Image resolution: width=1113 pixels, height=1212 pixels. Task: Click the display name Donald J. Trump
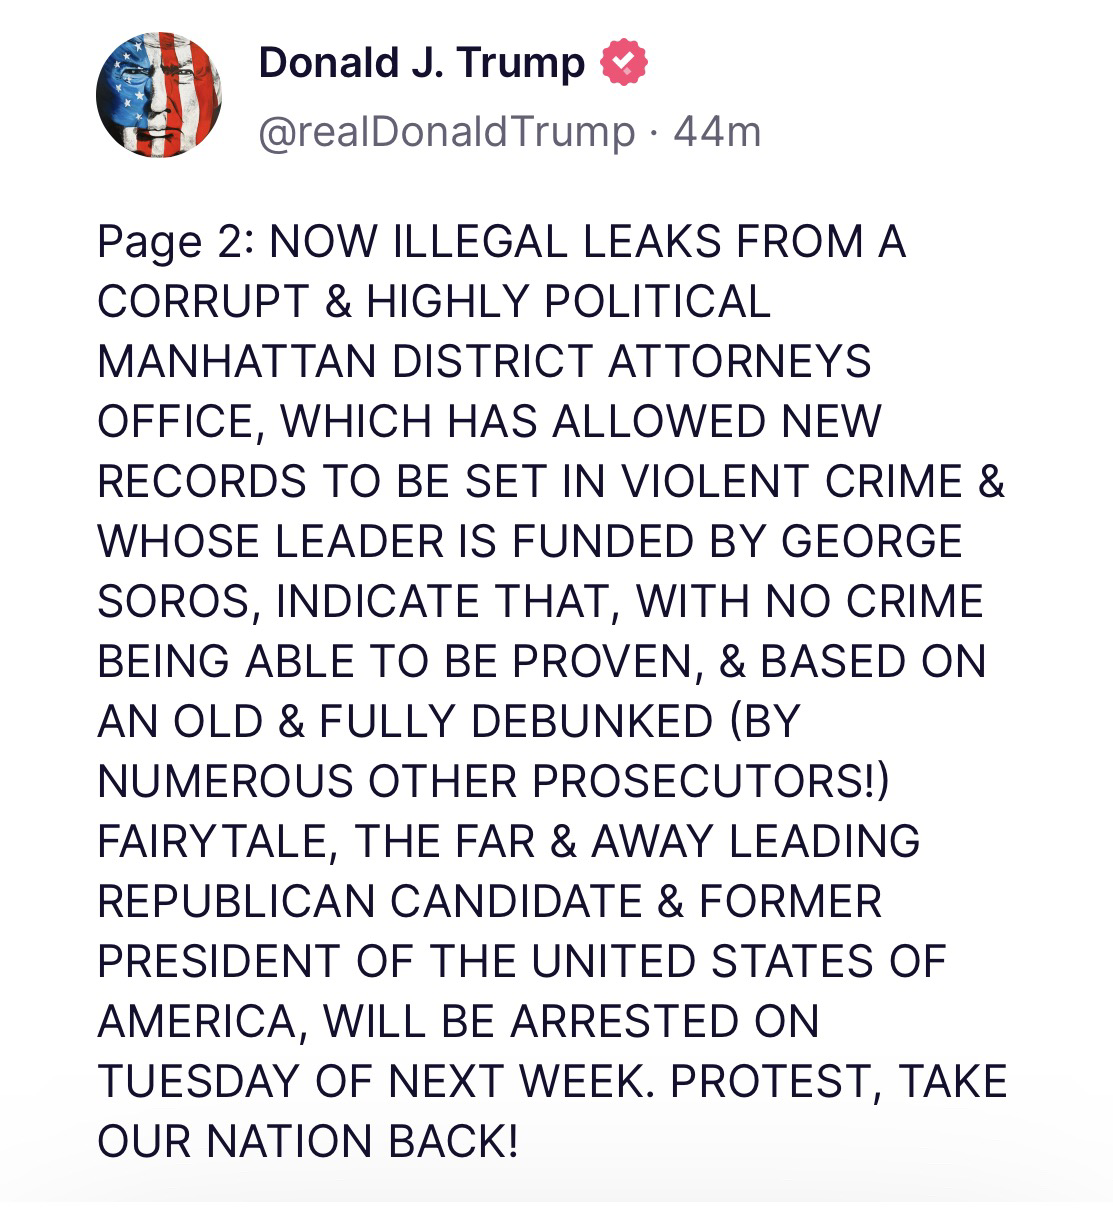(x=421, y=64)
